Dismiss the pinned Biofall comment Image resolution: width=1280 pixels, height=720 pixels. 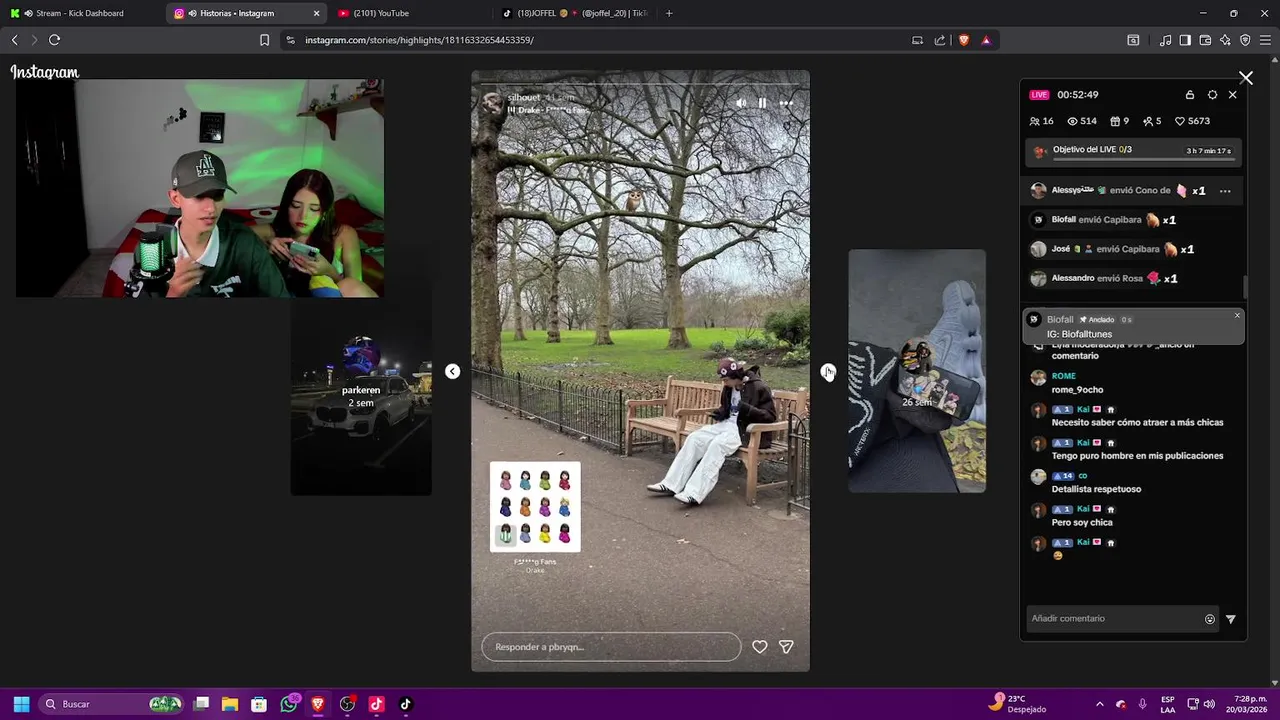[1237, 315]
